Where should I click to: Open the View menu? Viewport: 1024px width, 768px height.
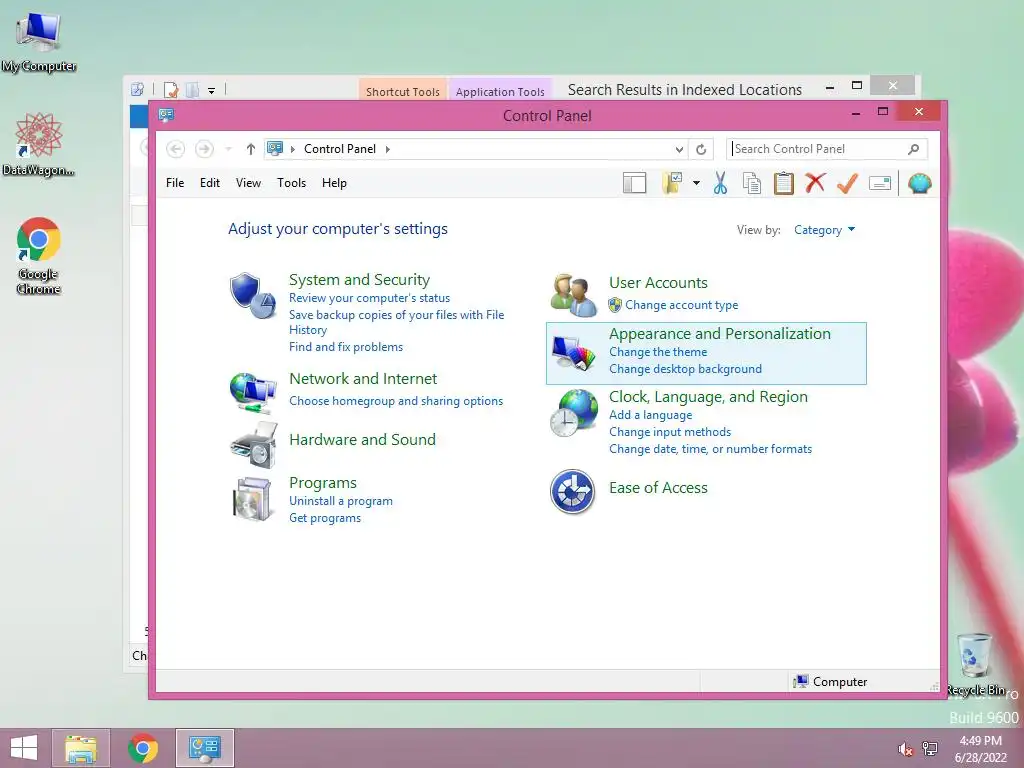click(x=248, y=183)
